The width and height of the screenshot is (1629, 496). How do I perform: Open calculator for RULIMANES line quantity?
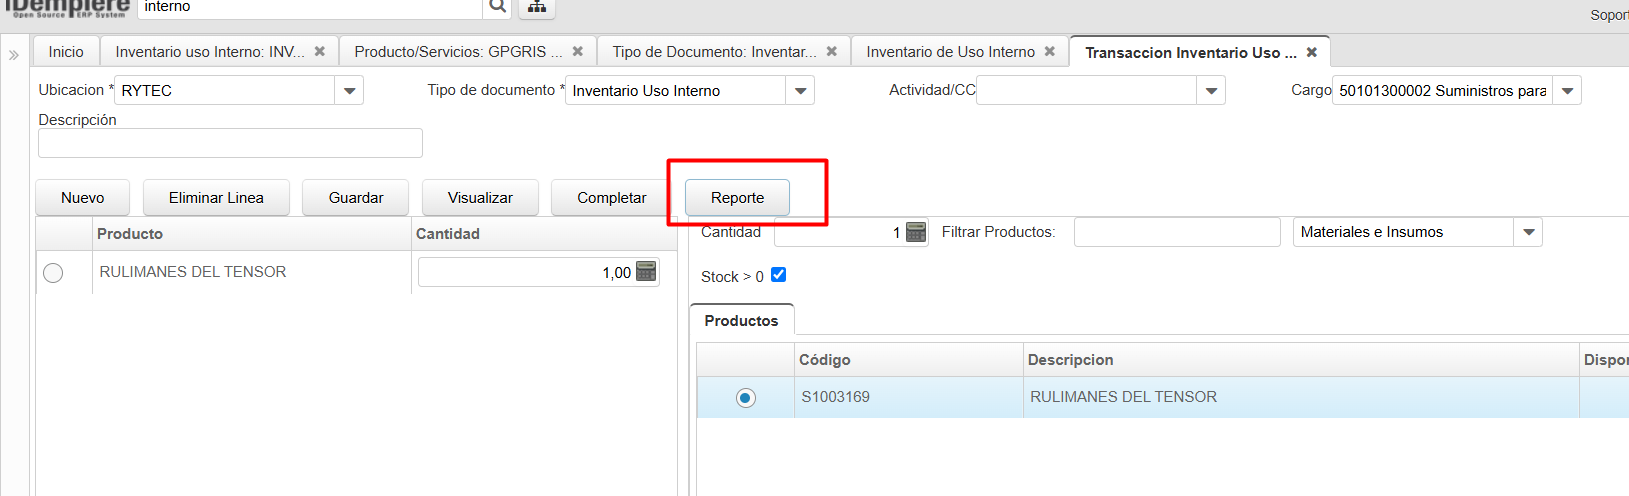pos(646,272)
